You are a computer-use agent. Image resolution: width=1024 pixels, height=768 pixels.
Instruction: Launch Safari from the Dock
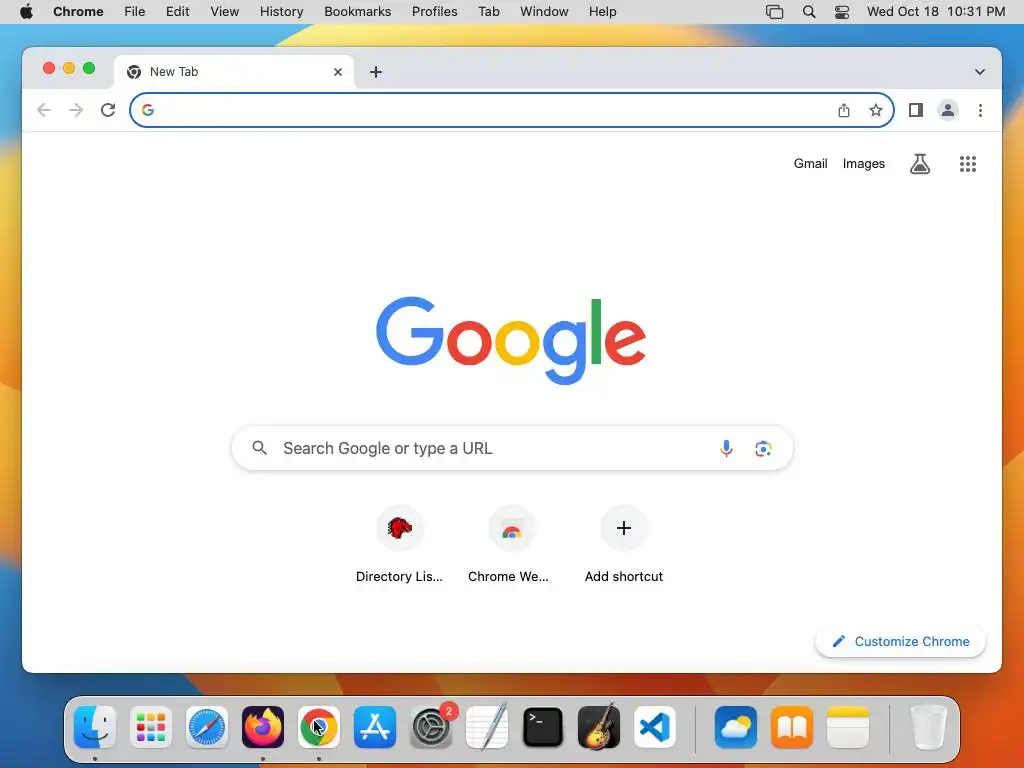coord(207,726)
